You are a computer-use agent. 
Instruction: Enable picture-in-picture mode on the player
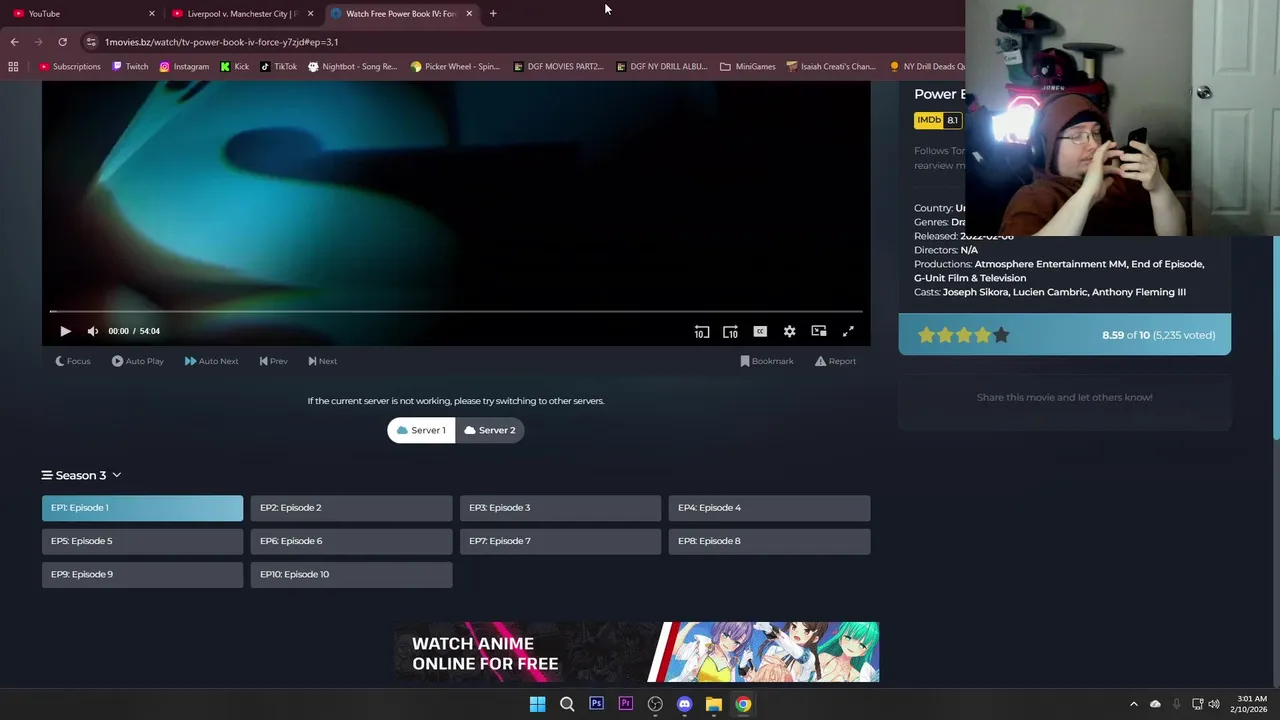point(819,331)
